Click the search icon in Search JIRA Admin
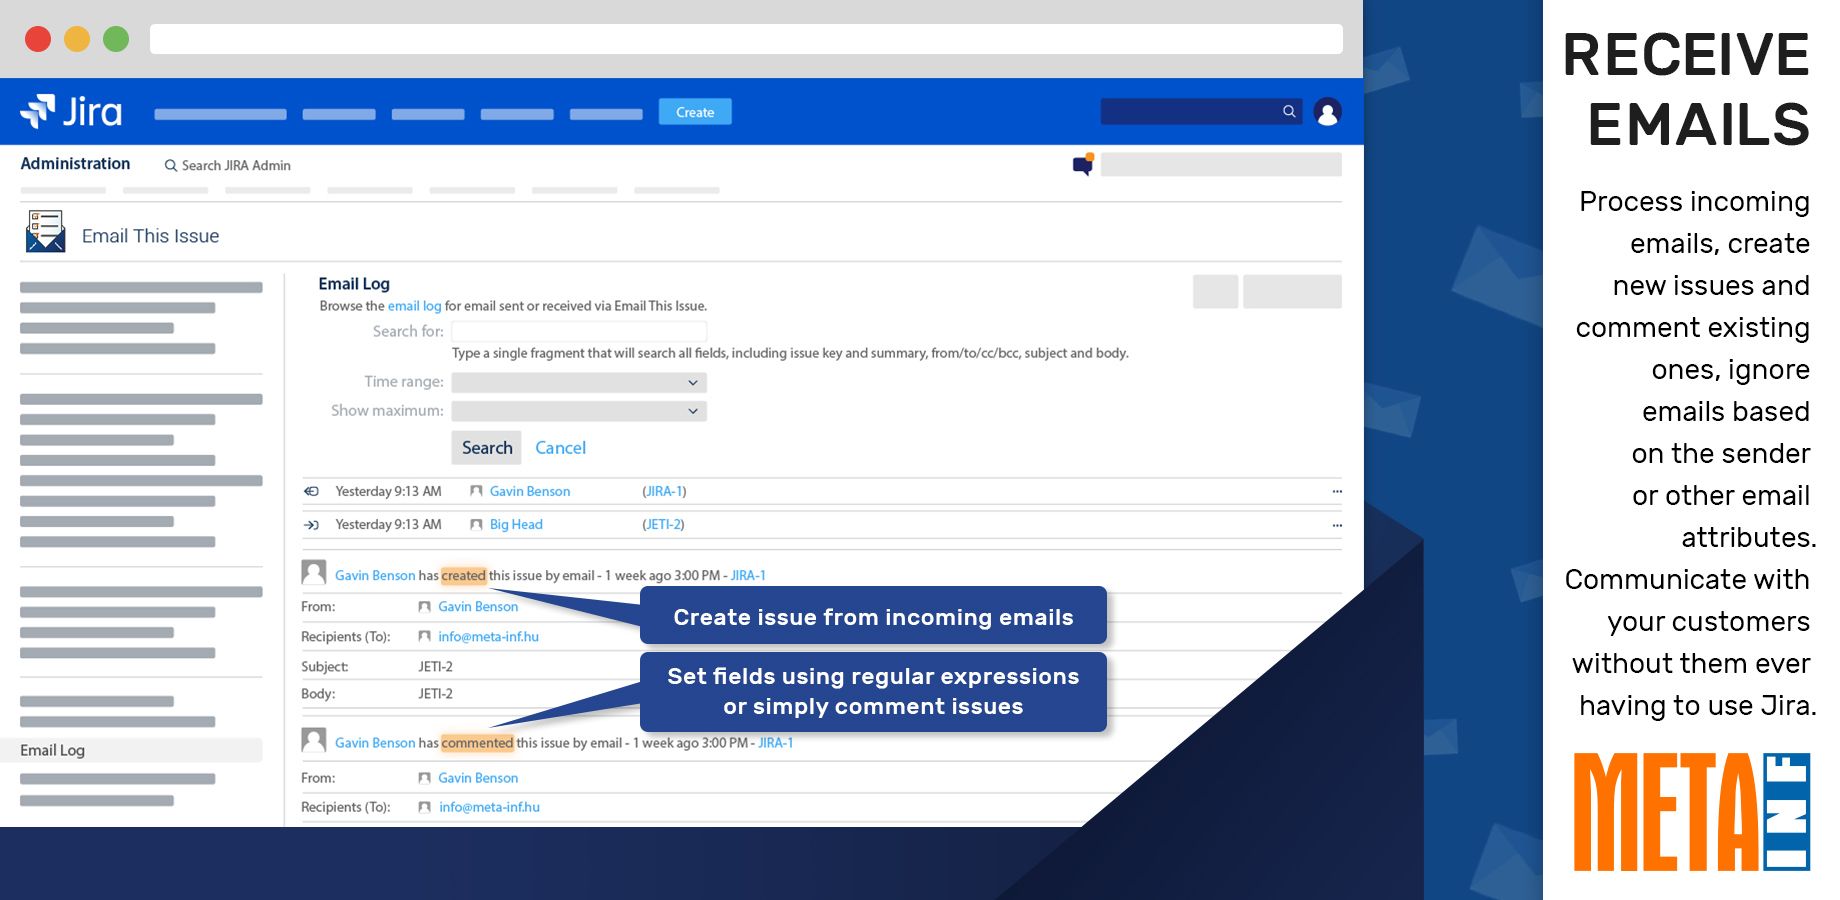This screenshot has width=1840, height=900. pos(171,165)
